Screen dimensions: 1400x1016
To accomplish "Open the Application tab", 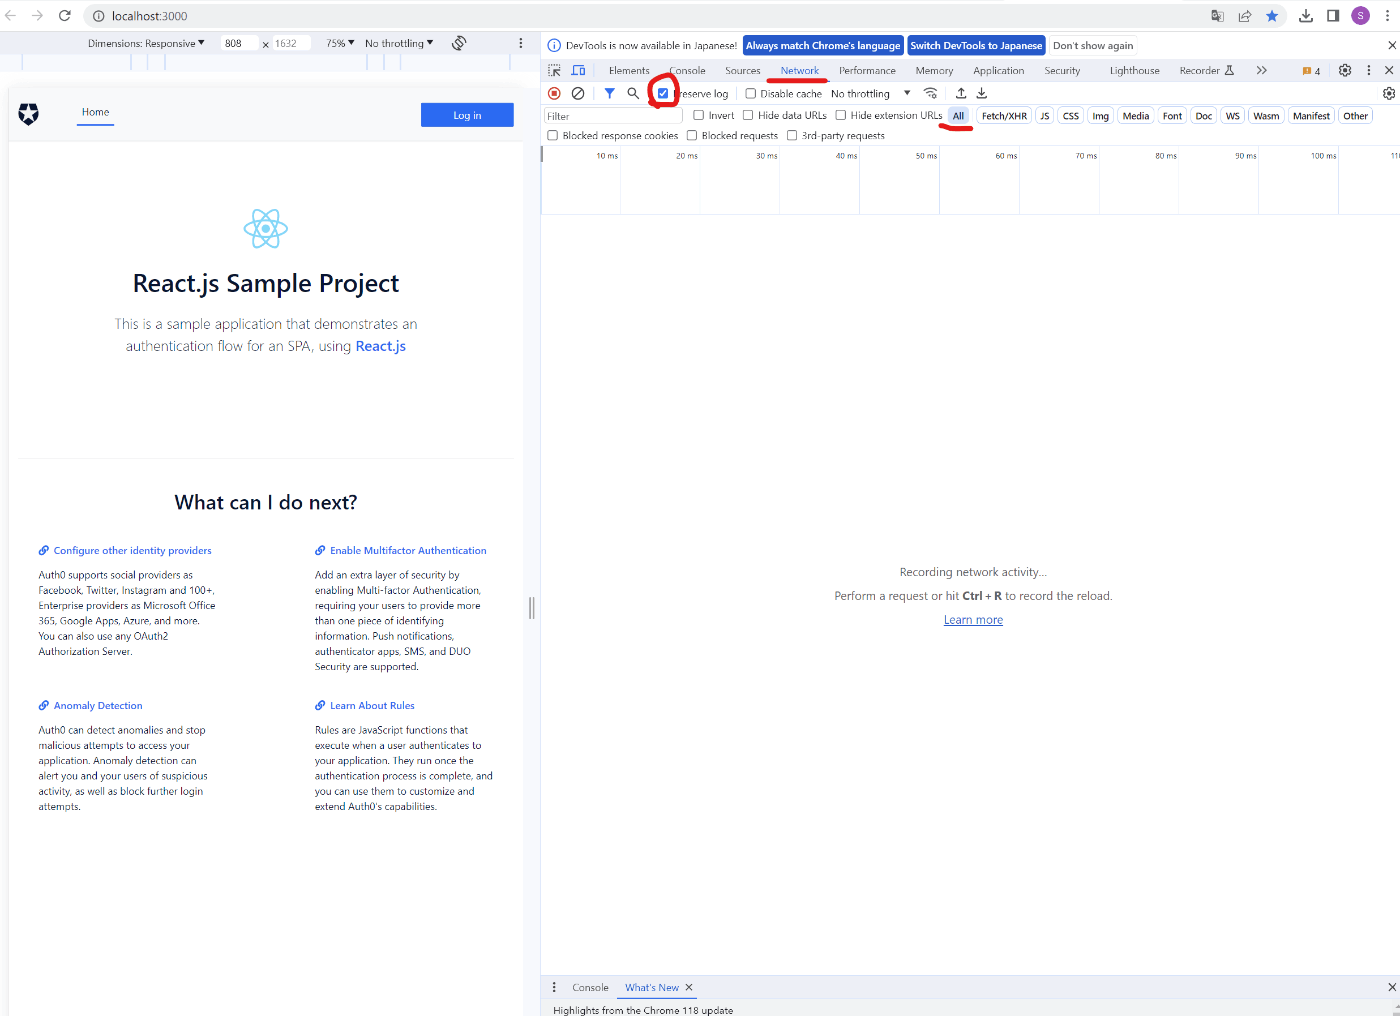I will coord(998,71).
